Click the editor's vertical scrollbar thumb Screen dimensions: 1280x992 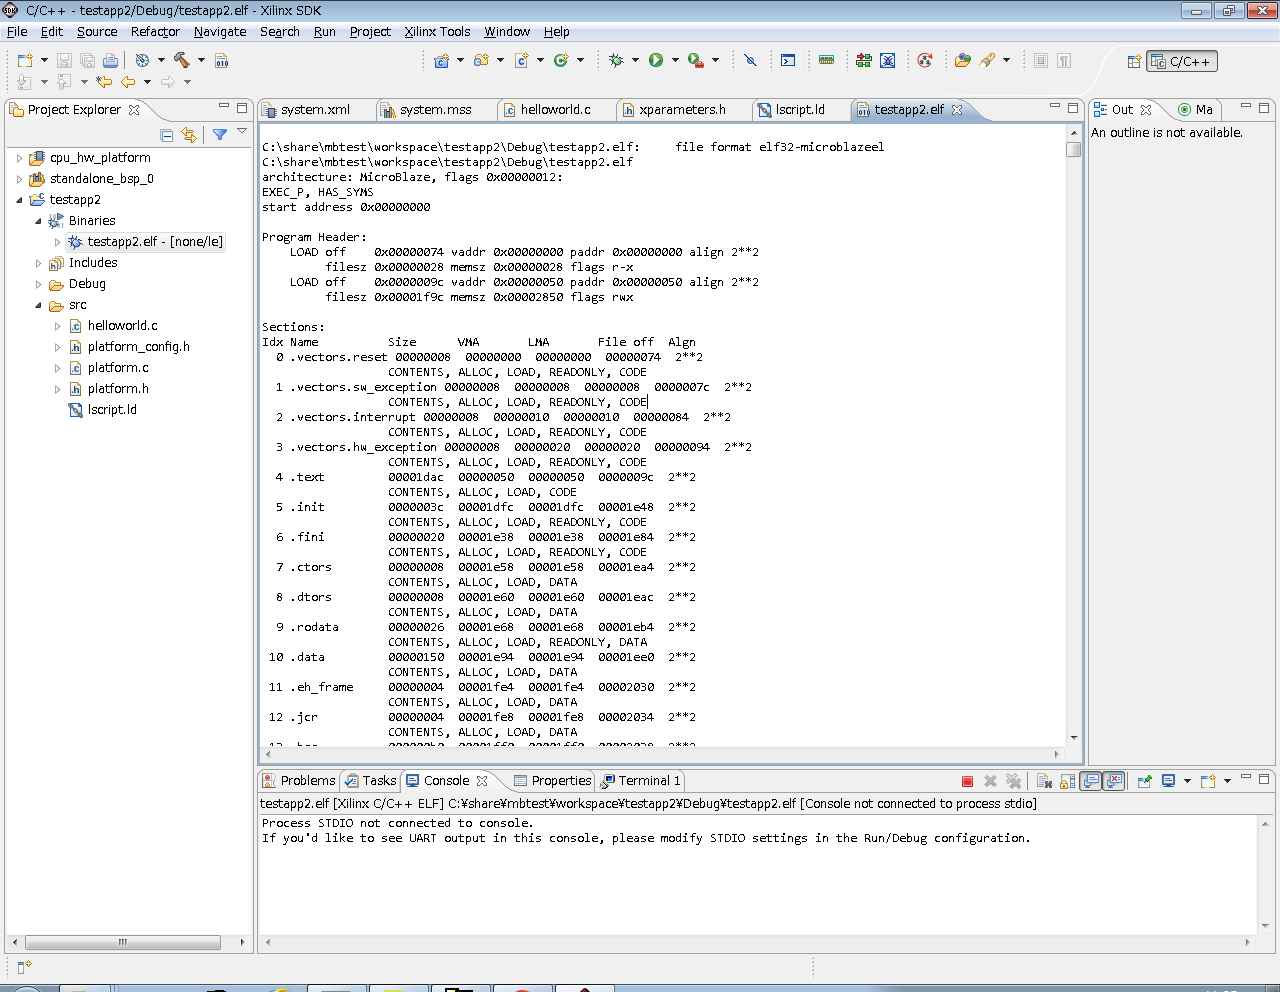point(1074,149)
